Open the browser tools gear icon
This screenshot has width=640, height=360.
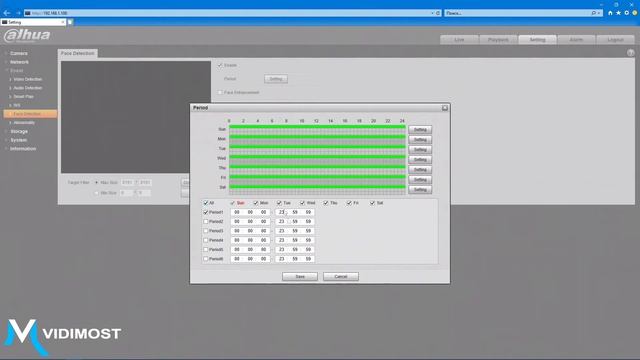click(627, 13)
